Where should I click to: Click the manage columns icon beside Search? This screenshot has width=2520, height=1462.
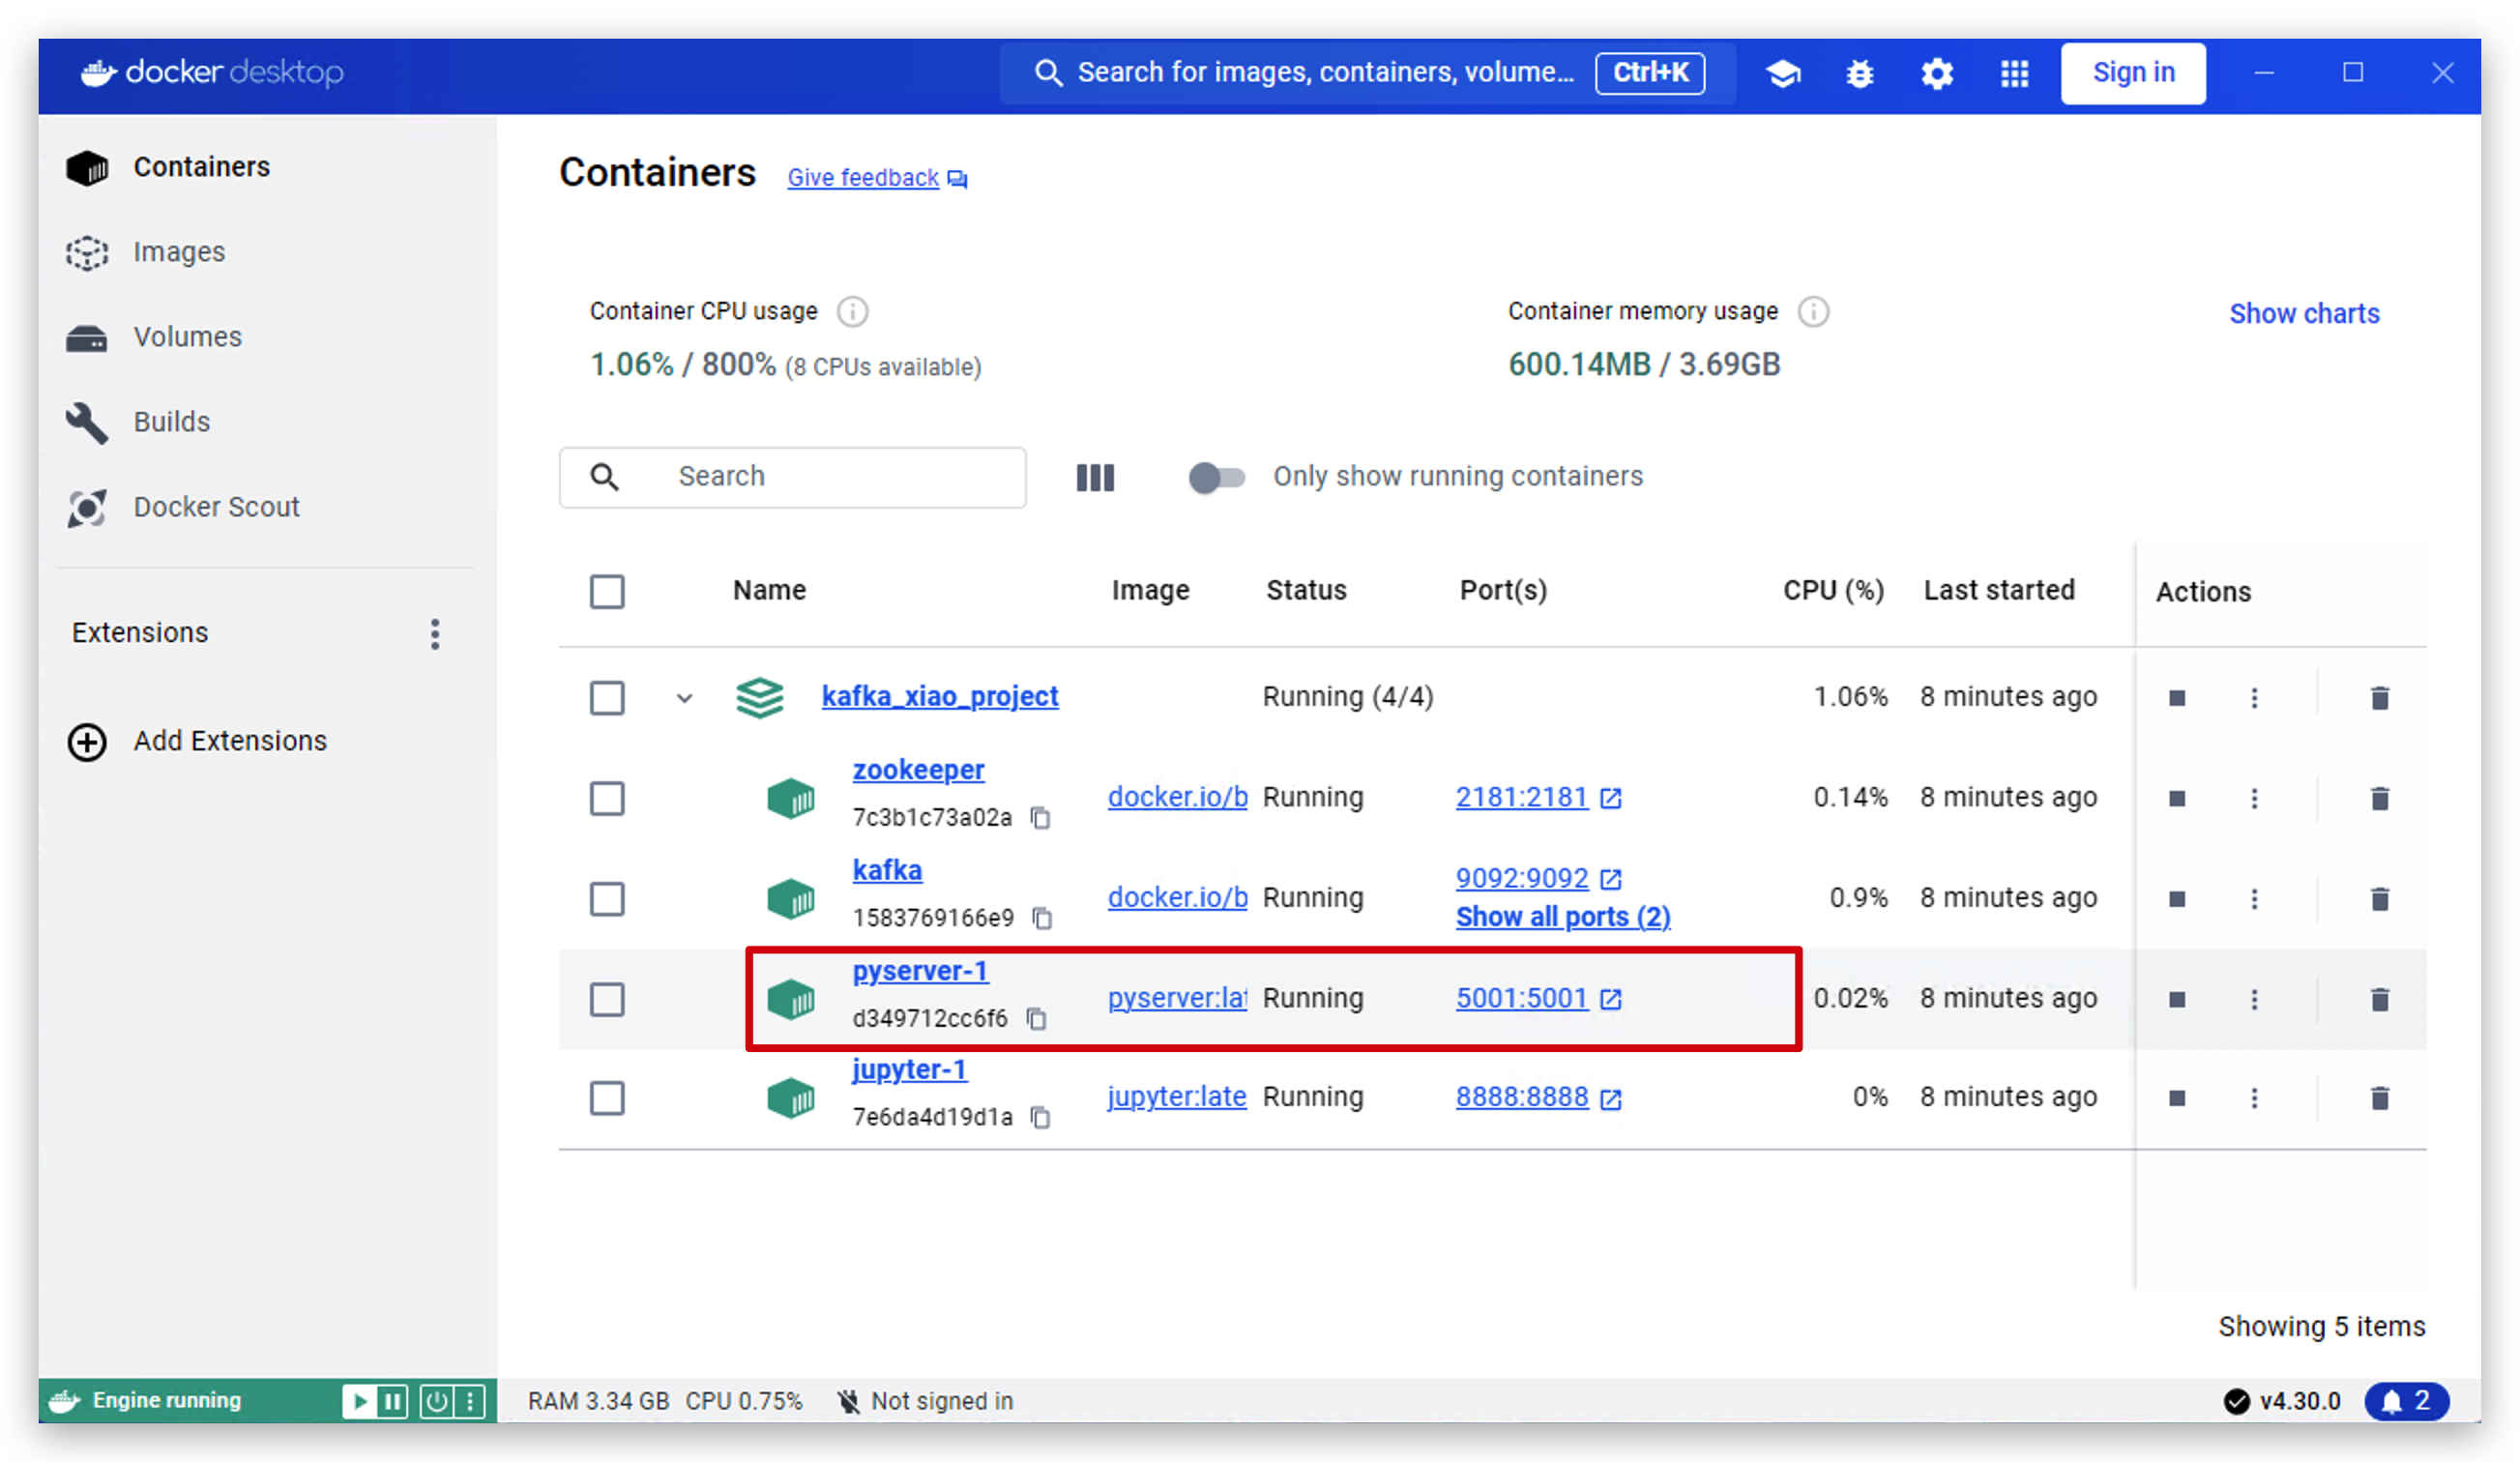click(1095, 477)
